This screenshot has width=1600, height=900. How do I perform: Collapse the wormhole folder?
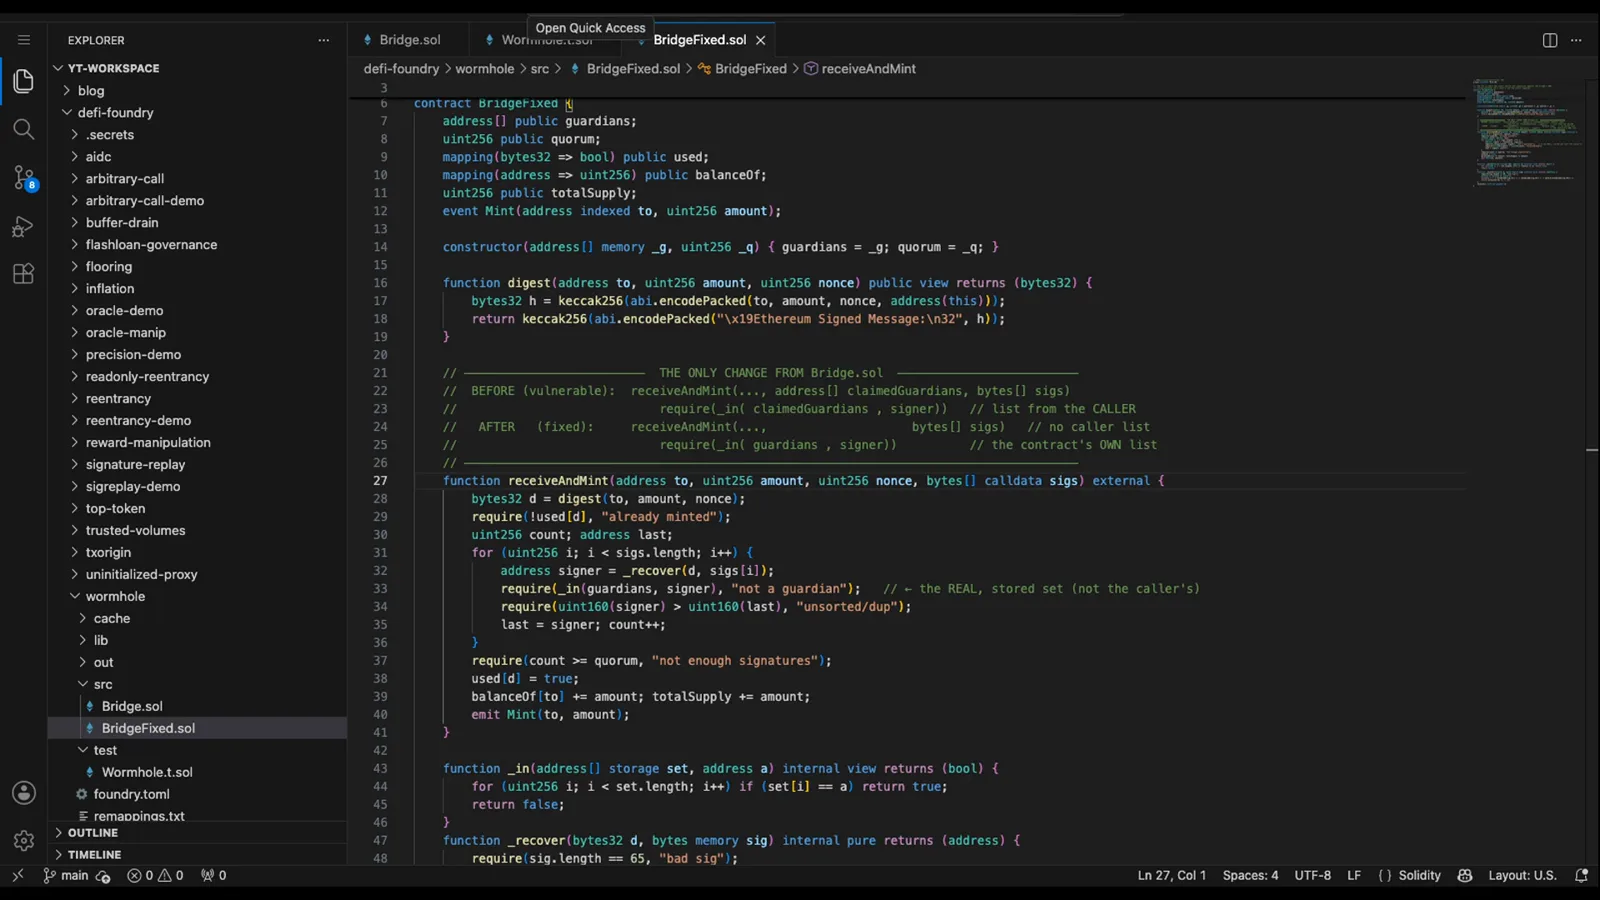115,596
